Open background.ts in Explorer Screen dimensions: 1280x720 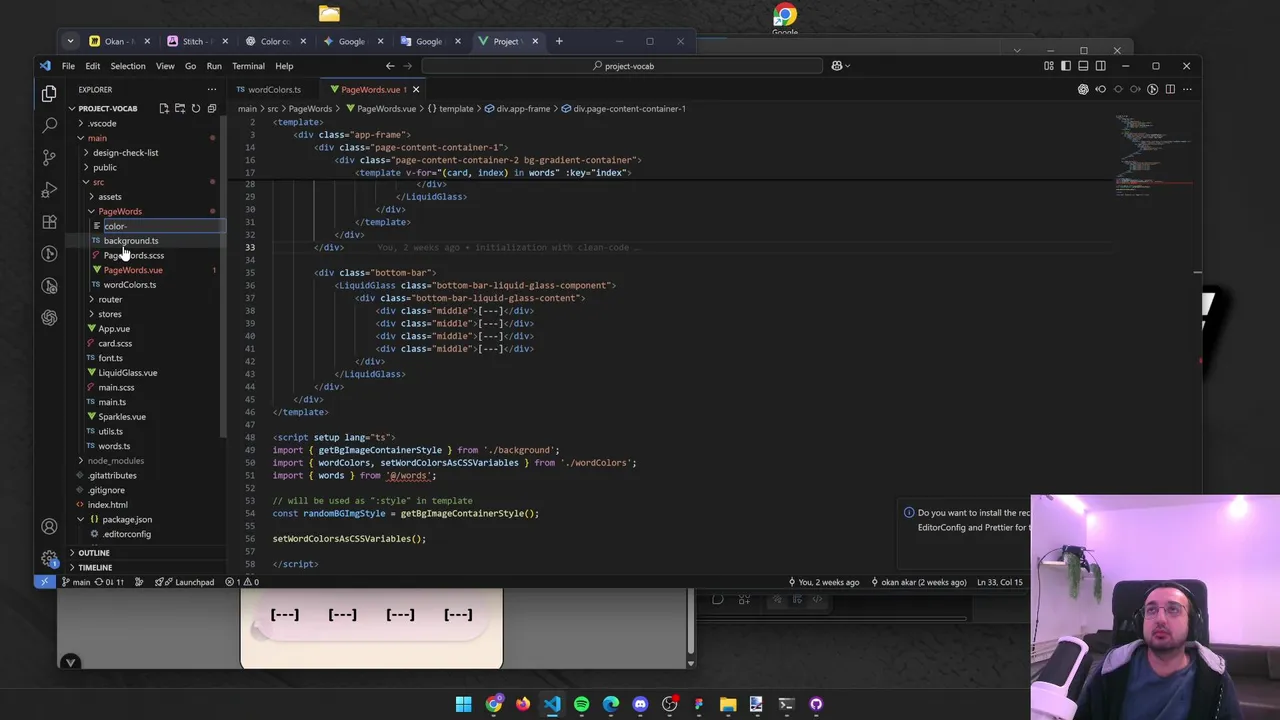131,241
